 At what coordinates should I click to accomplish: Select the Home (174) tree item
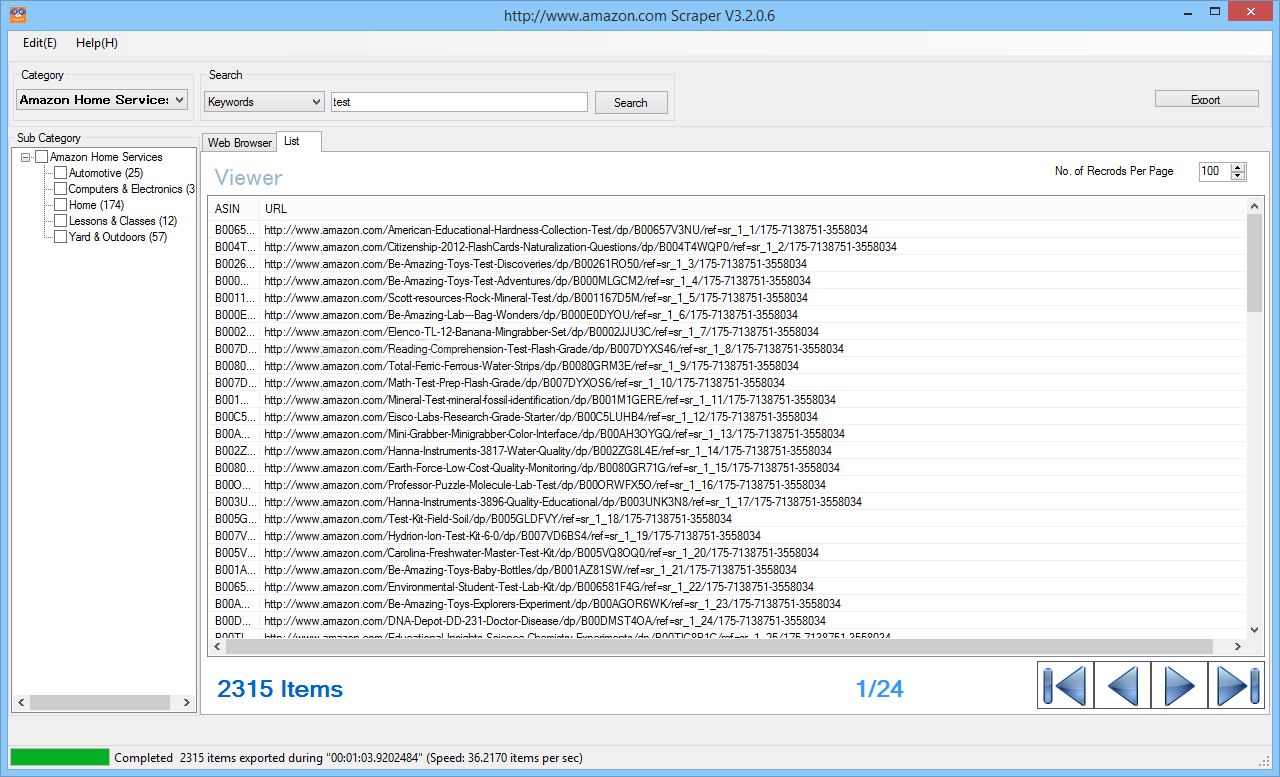click(96, 205)
